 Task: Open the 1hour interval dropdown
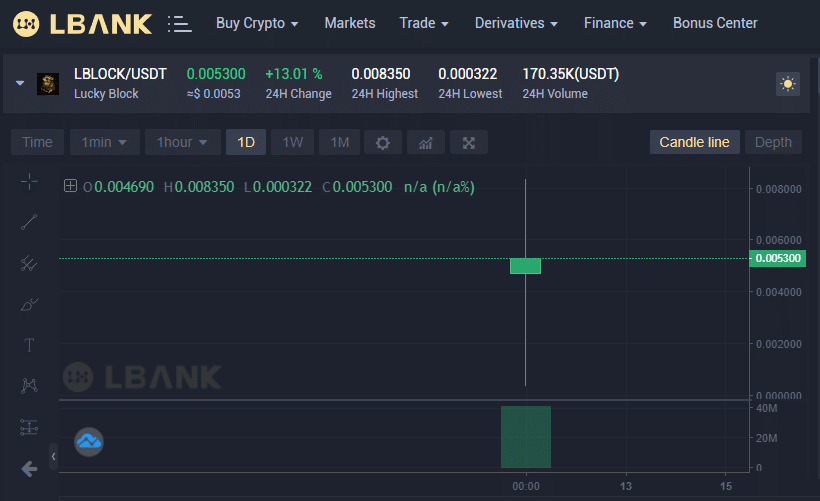183,142
